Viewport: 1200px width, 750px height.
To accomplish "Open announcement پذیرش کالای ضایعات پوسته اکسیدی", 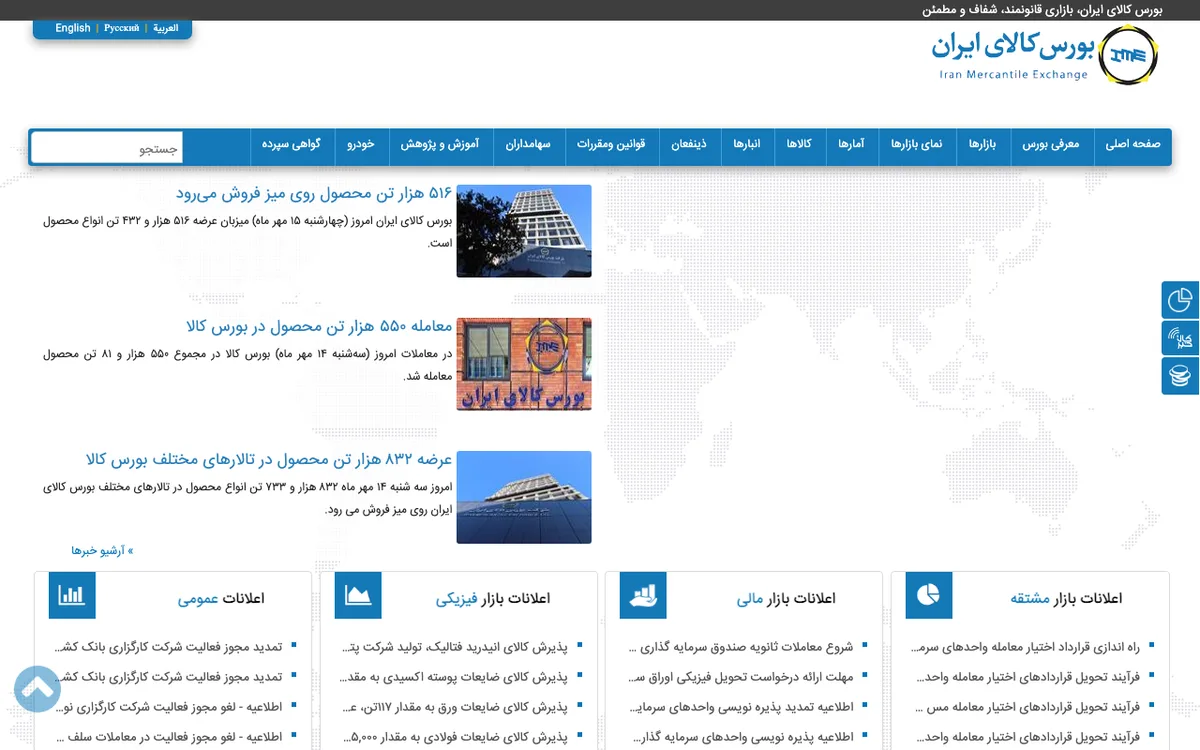I will [454, 677].
